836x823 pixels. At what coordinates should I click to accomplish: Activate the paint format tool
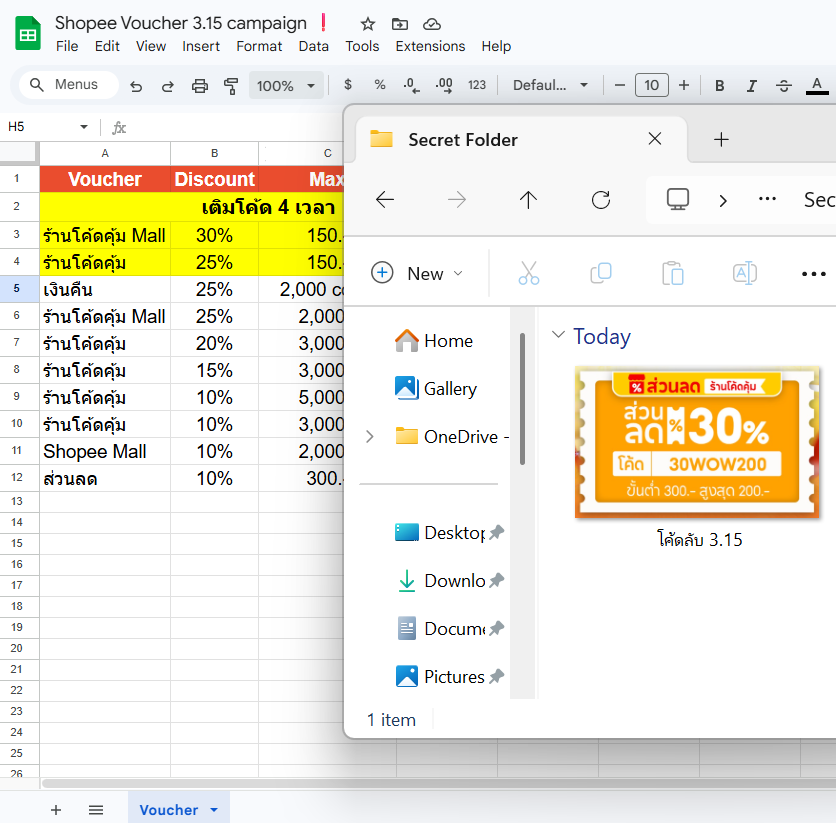231,85
